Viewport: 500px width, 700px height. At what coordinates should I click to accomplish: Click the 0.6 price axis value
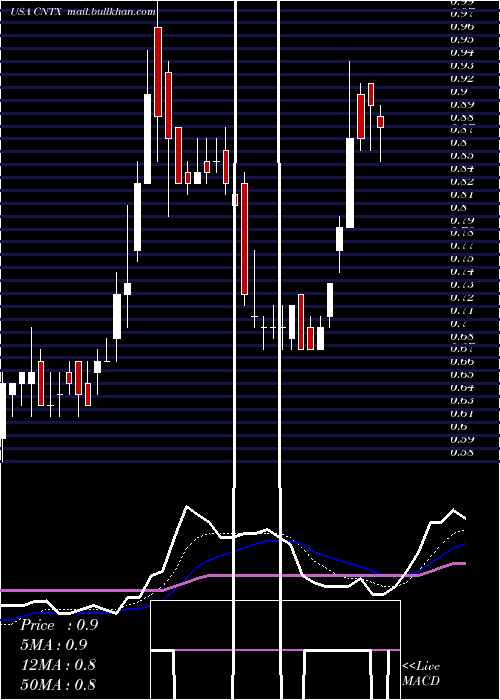[x=458, y=426]
